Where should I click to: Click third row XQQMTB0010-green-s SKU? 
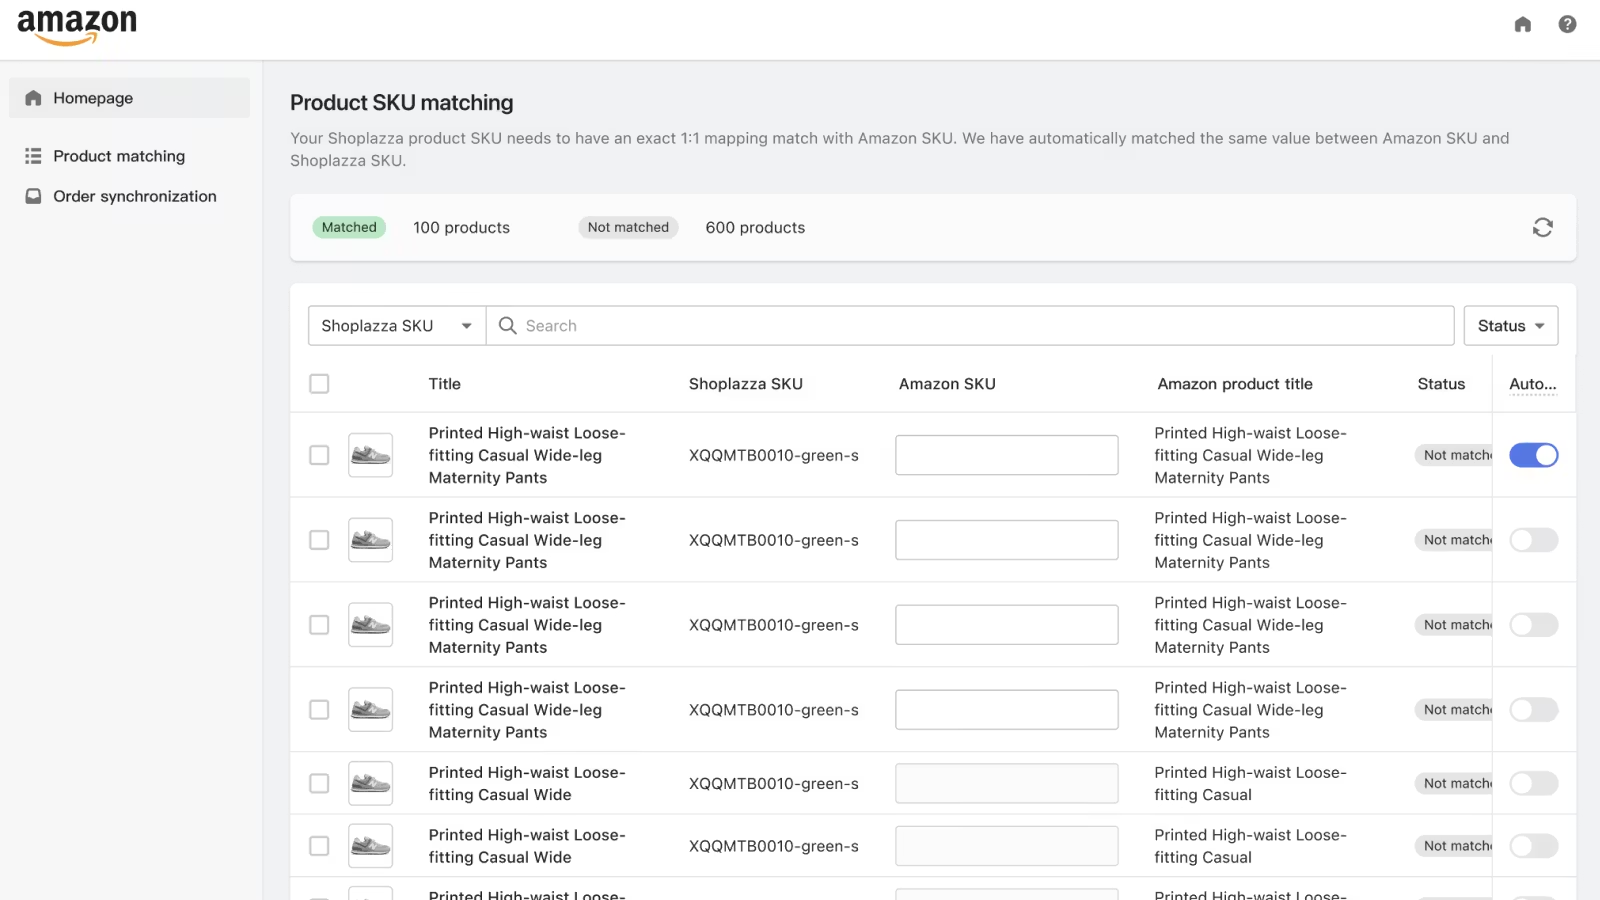pyautogui.click(x=774, y=626)
